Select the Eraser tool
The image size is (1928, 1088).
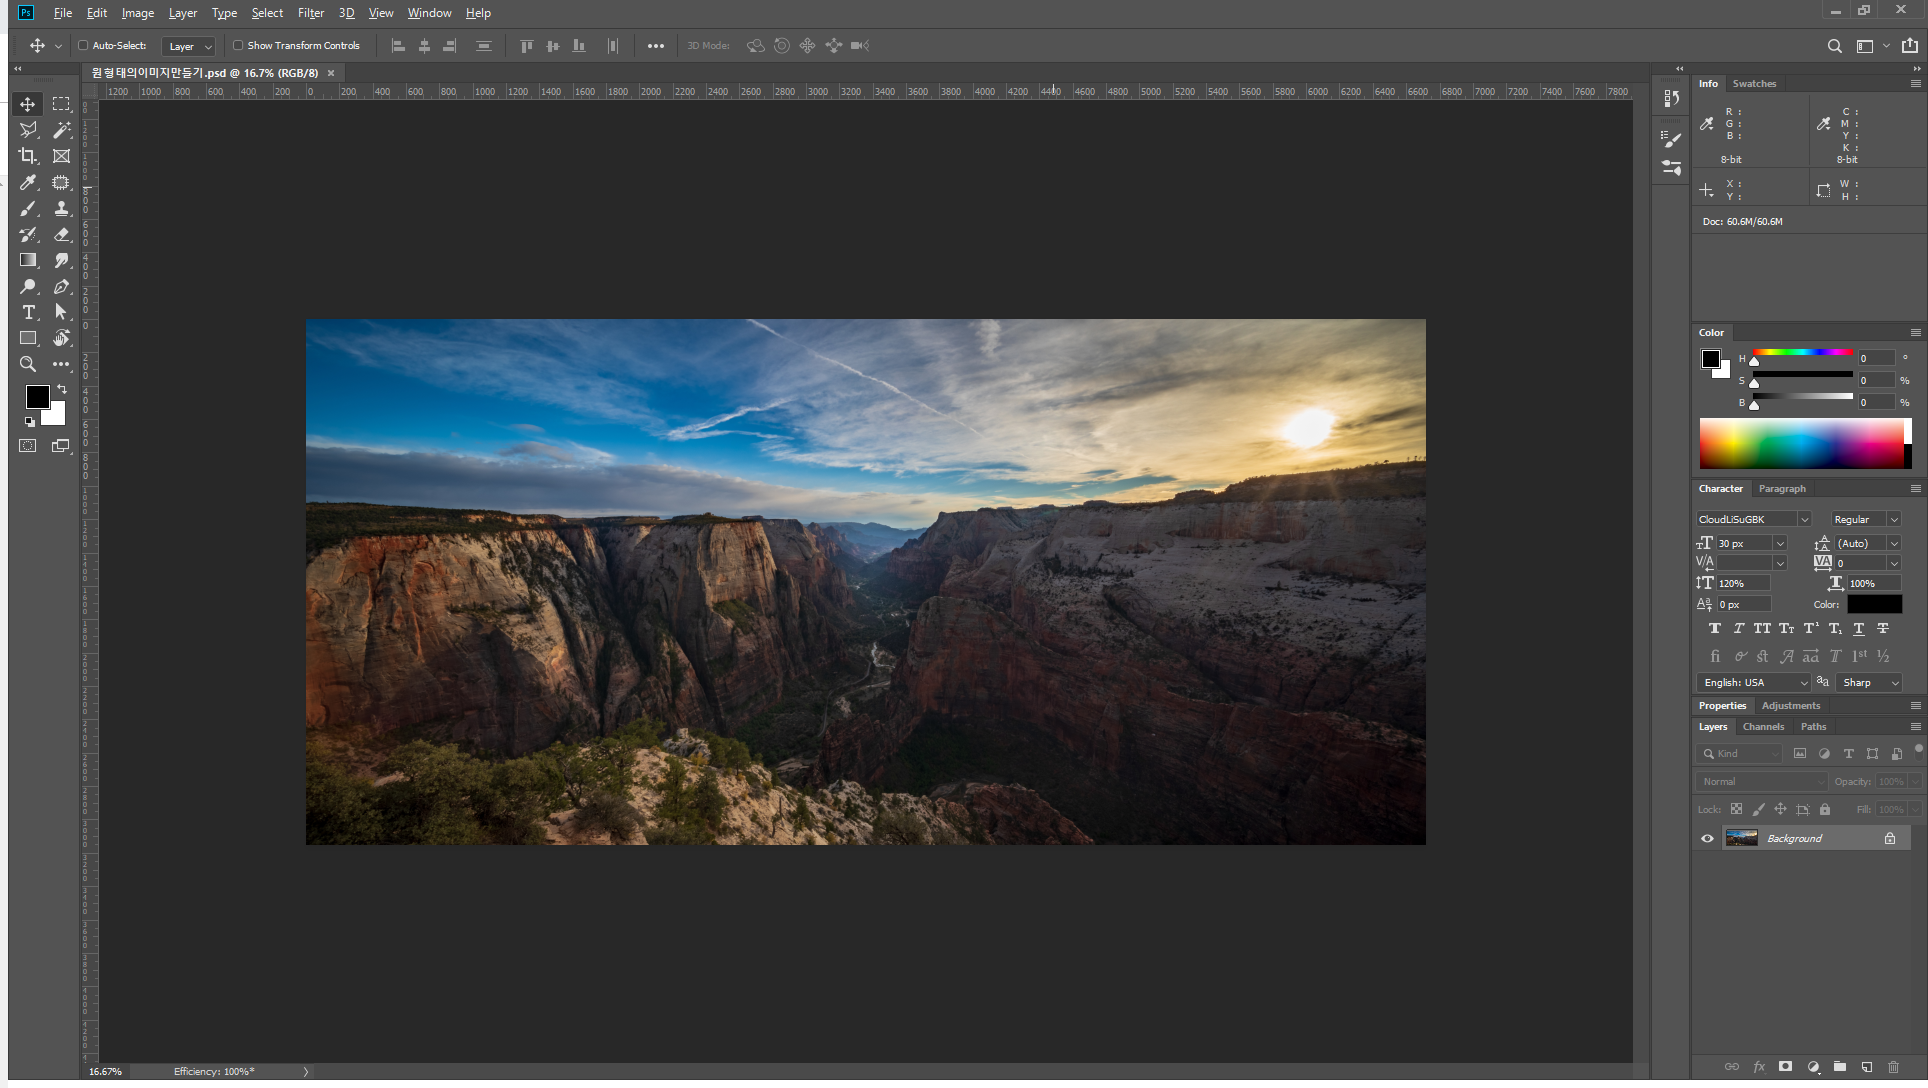point(61,234)
